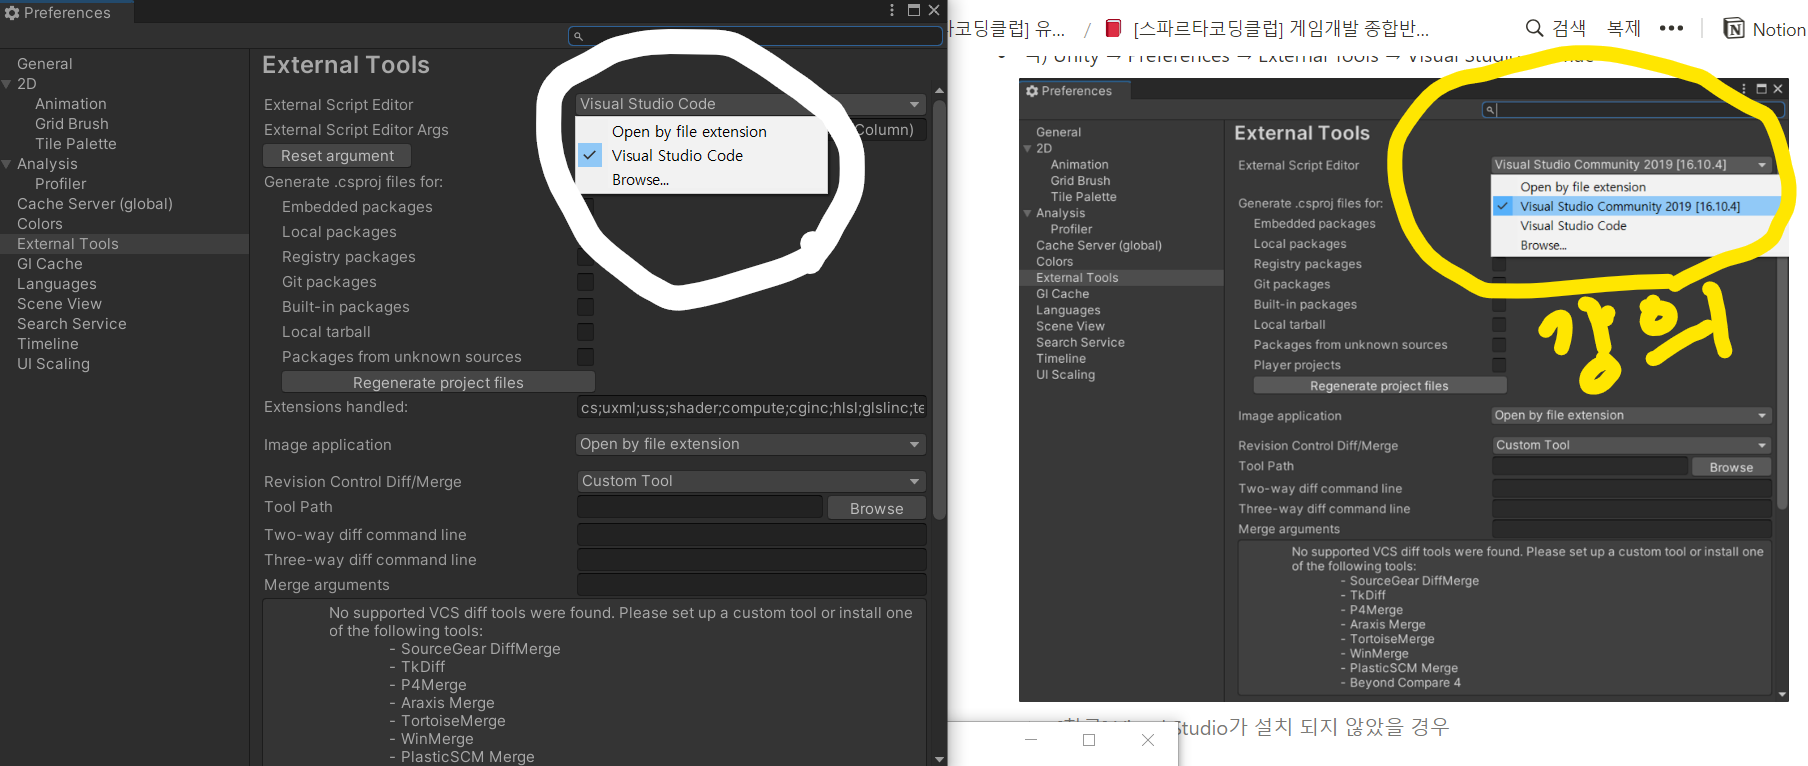Select Search Service in the Unity Preferences sidebar
The image size is (1808, 766).
(72, 324)
